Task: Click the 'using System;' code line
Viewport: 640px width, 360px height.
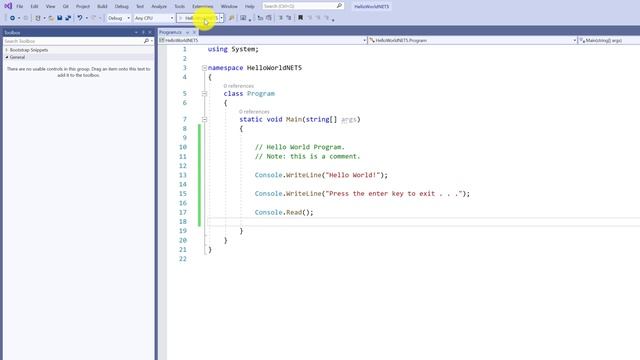Action: pyautogui.click(x=233, y=49)
